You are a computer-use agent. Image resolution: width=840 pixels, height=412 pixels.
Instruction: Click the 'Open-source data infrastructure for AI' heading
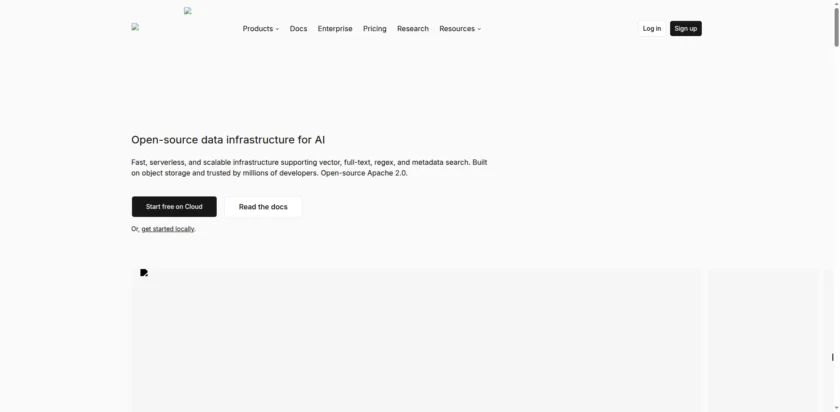pos(228,140)
